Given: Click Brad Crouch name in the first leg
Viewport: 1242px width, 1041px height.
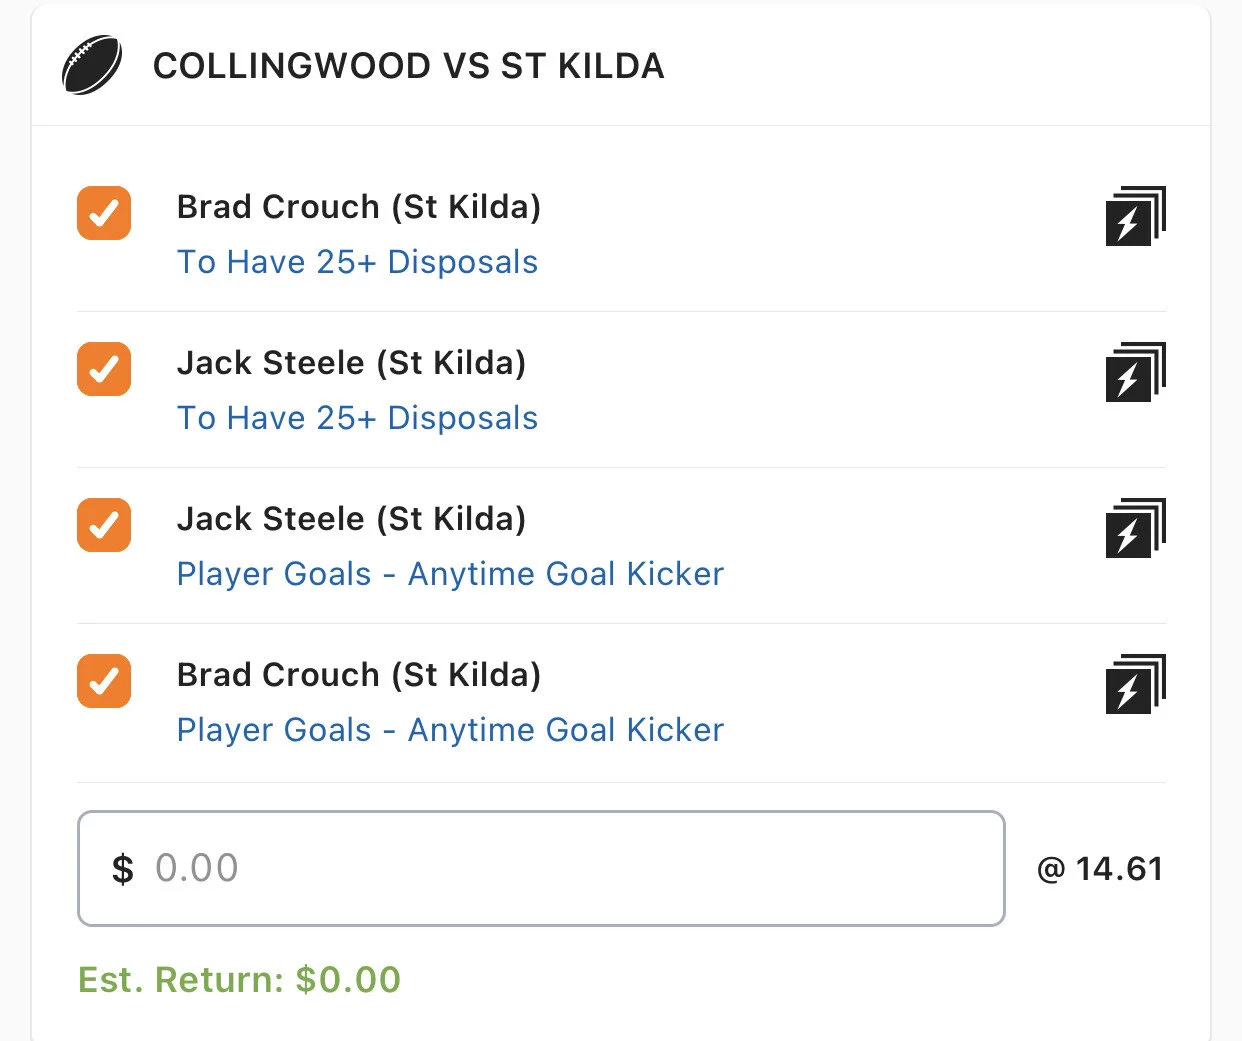Looking at the screenshot, I should 358,207.
